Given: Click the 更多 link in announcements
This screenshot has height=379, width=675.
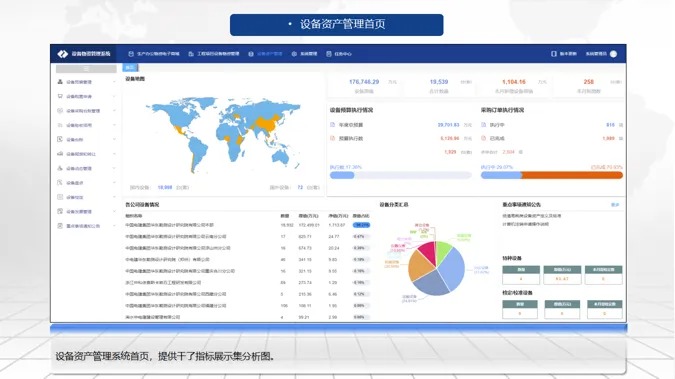Looking at the screenshot, I should [615, 205].
